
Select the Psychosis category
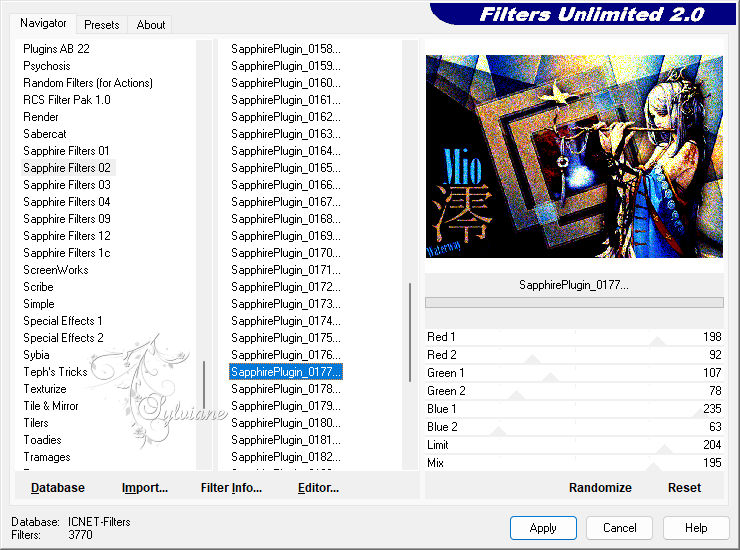click(47, 66)
